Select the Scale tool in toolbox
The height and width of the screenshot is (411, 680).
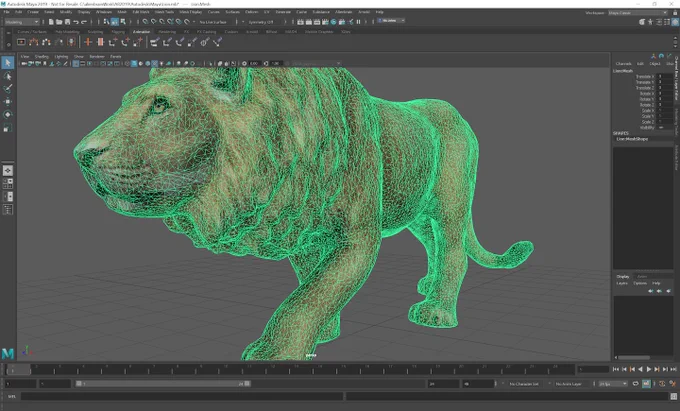coord(7,128)
